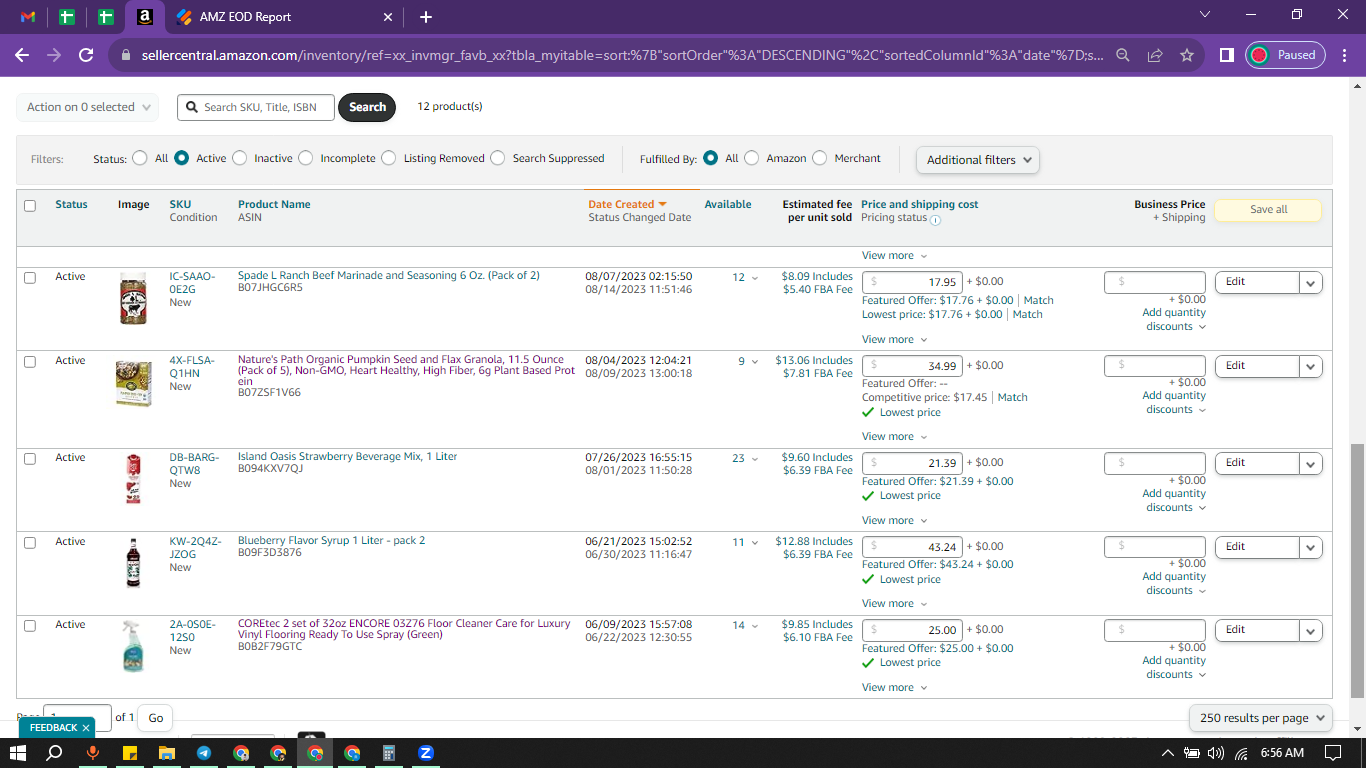Select Fulfilled By Amazon radio button

pos(752,158)
